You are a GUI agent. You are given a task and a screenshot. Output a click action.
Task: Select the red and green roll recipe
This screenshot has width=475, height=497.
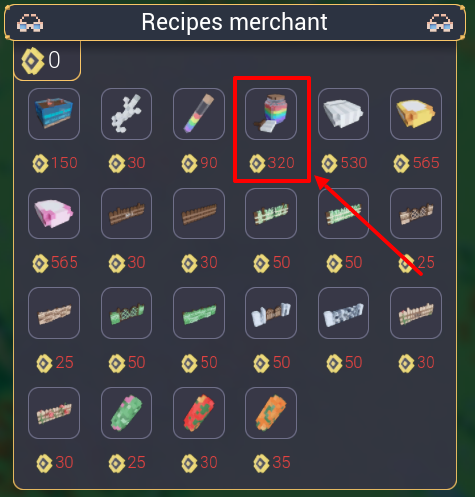pyautogui.click(x=199, y=413)
